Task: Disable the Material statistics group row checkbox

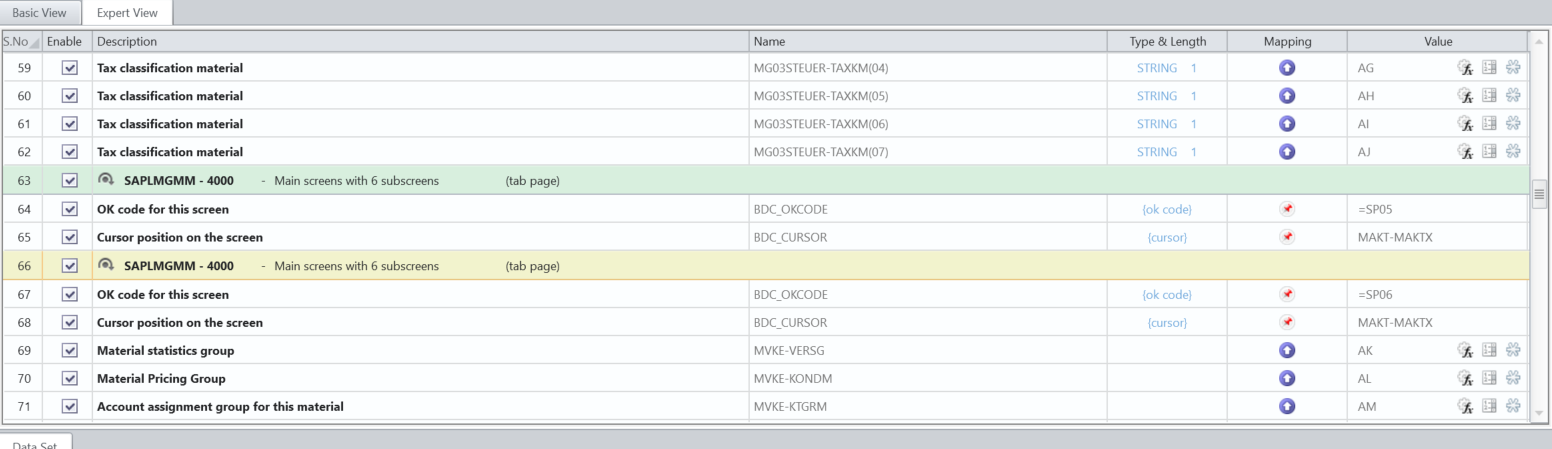Action: tap(70, 351)
